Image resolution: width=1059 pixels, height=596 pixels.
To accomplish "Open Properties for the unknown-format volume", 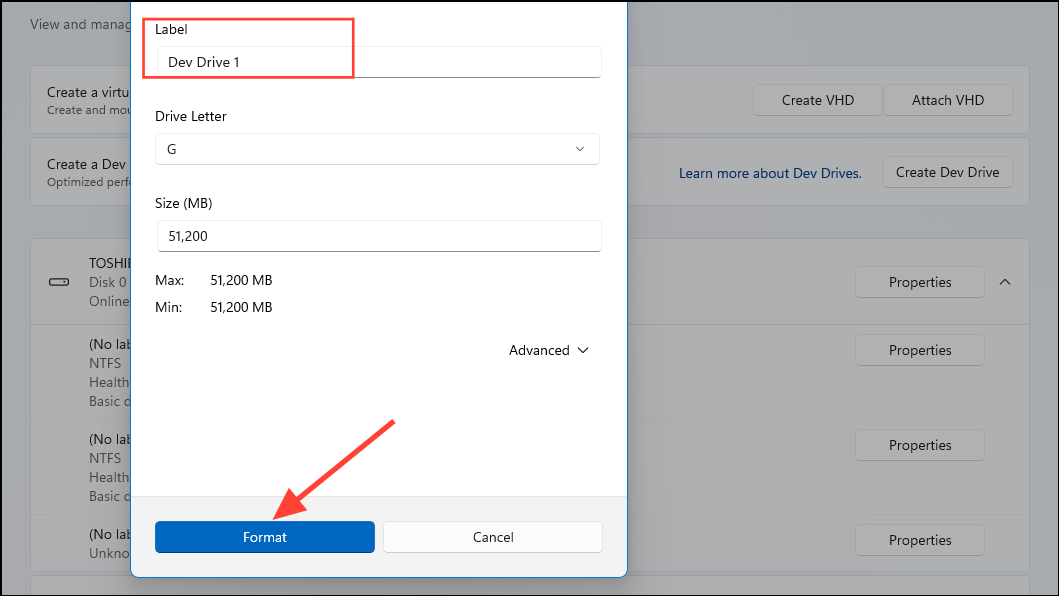I will coord(919,540).
